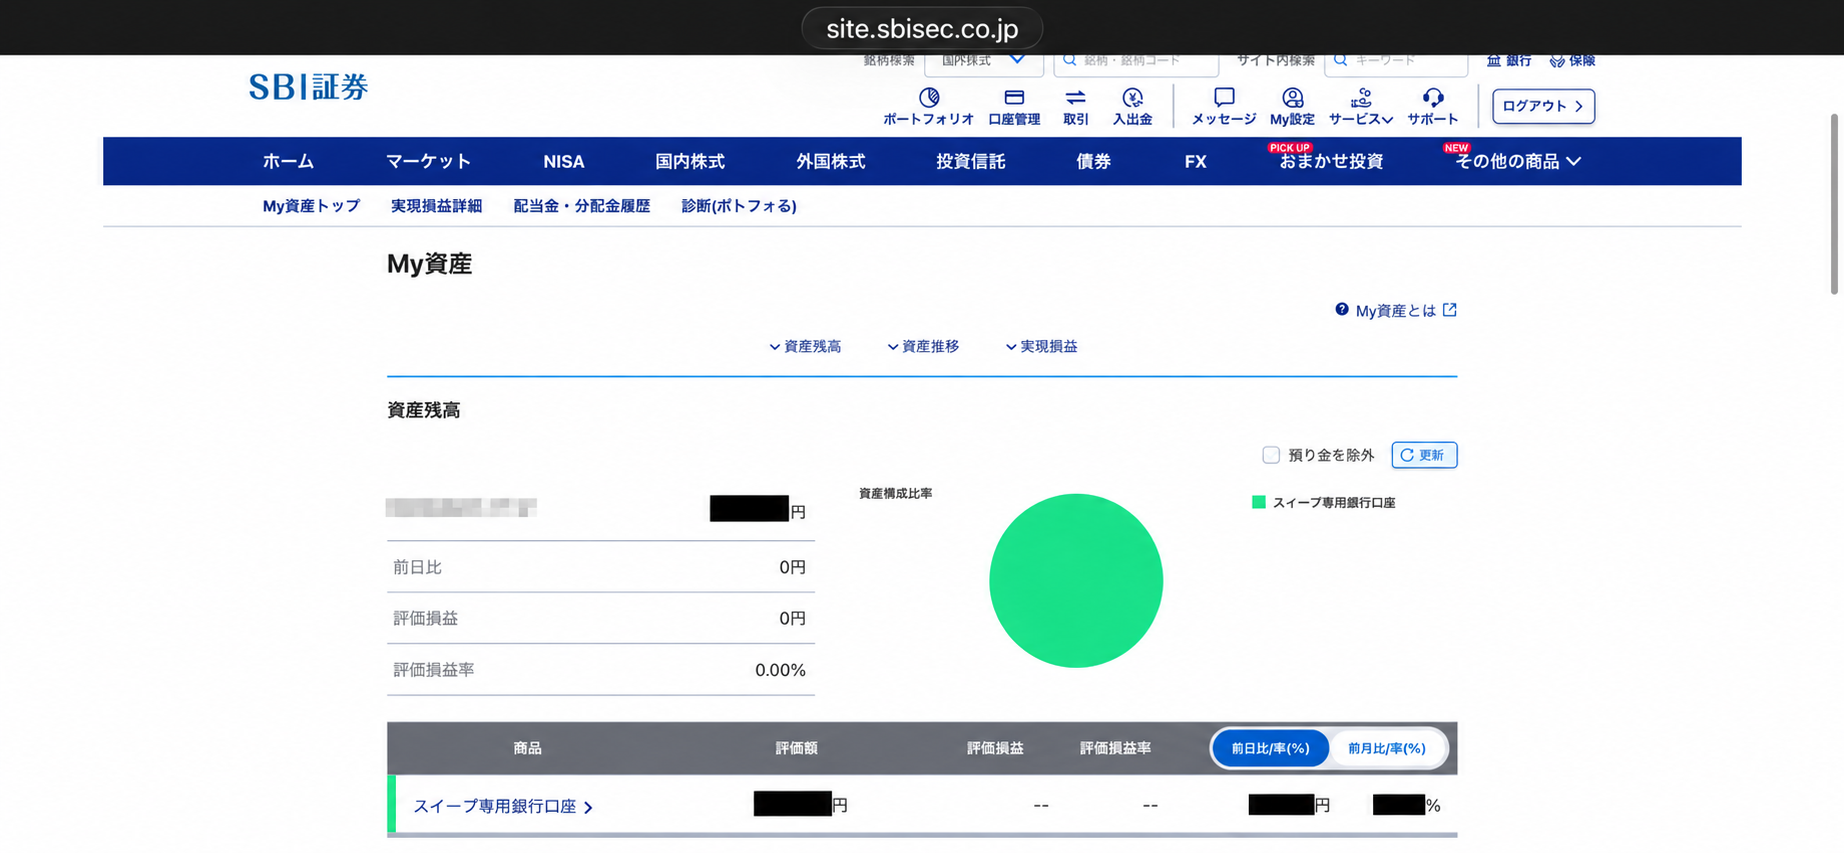Screen dimensions: 1844x853
Task: Select 診断(ポトフォる) sub-tab
Action: (739, 206)
